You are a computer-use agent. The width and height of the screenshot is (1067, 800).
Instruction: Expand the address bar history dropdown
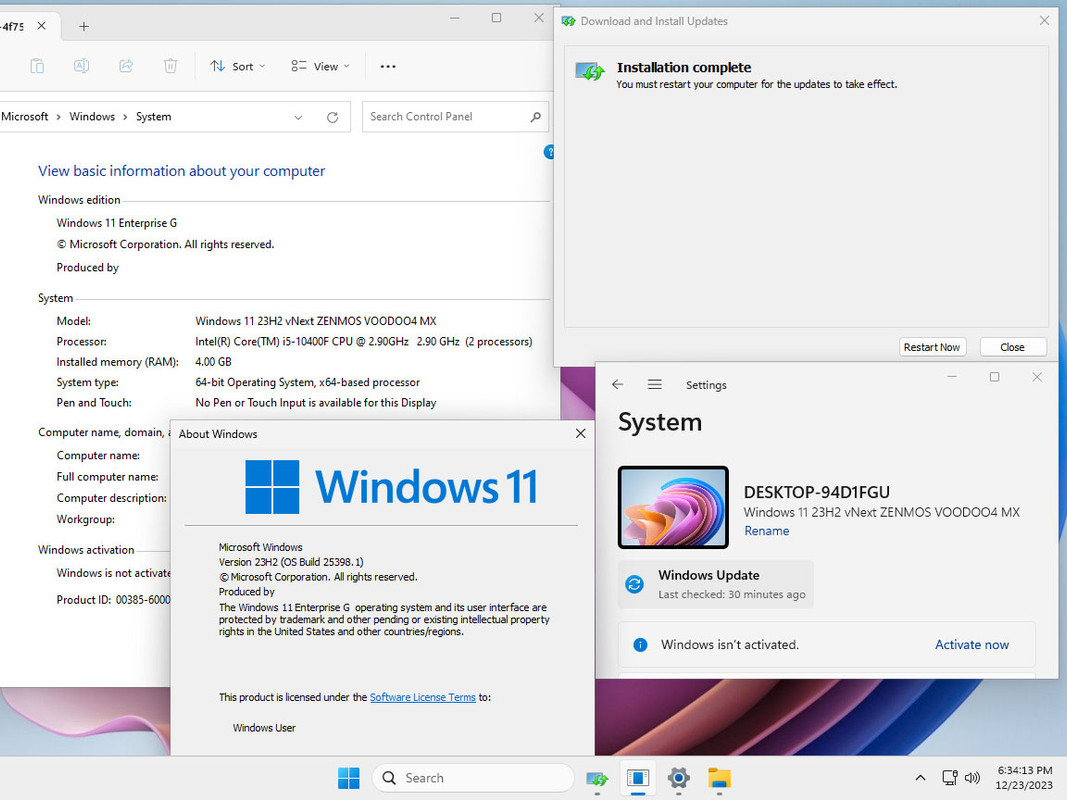tap(298, 117)
